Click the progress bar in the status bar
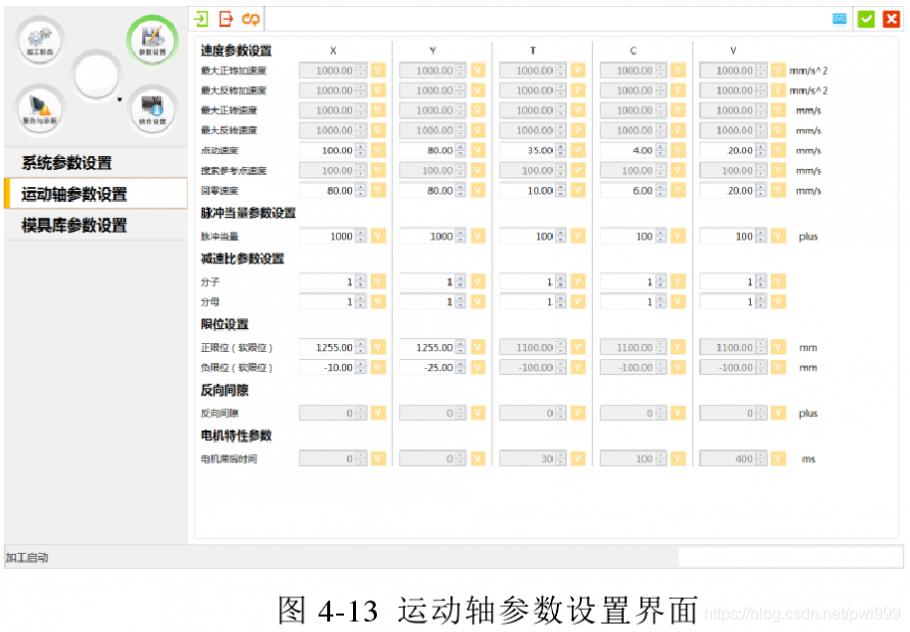This screenshot has width=910, height=632. 790,557
